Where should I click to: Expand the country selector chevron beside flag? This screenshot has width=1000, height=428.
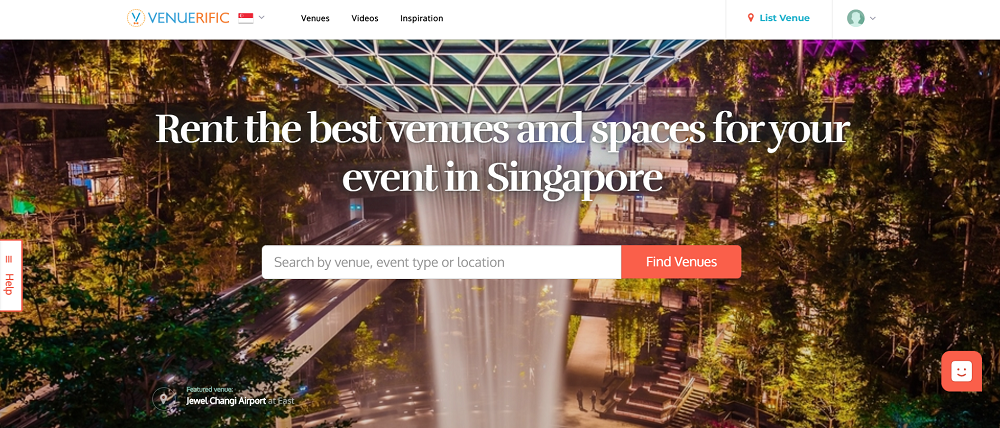(261, 18)
